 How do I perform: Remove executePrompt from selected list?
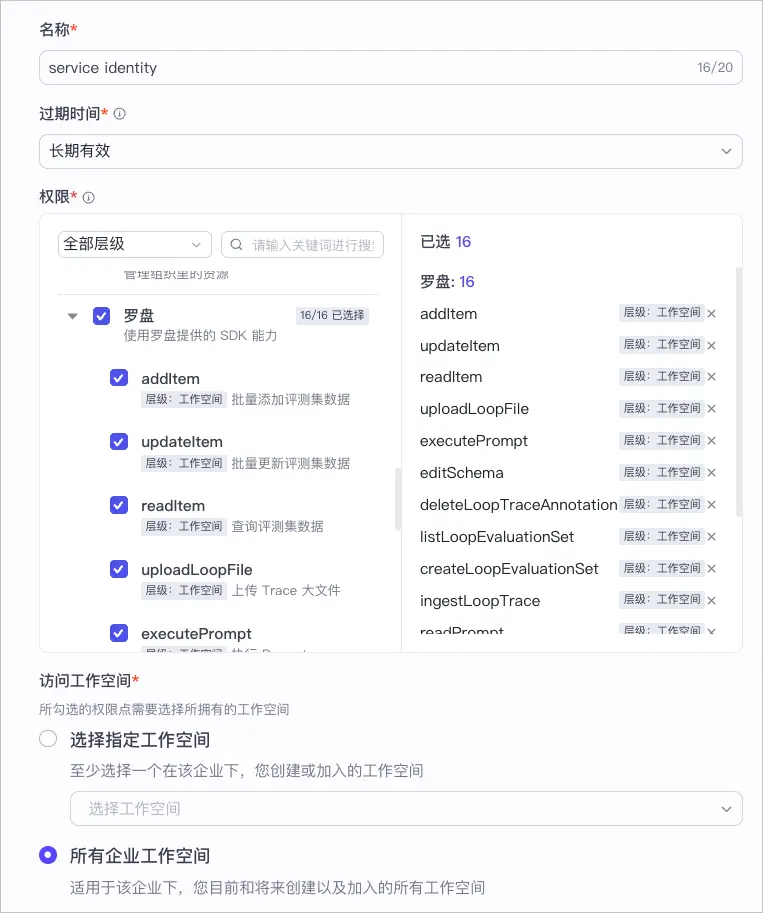(x=711, y=441)
